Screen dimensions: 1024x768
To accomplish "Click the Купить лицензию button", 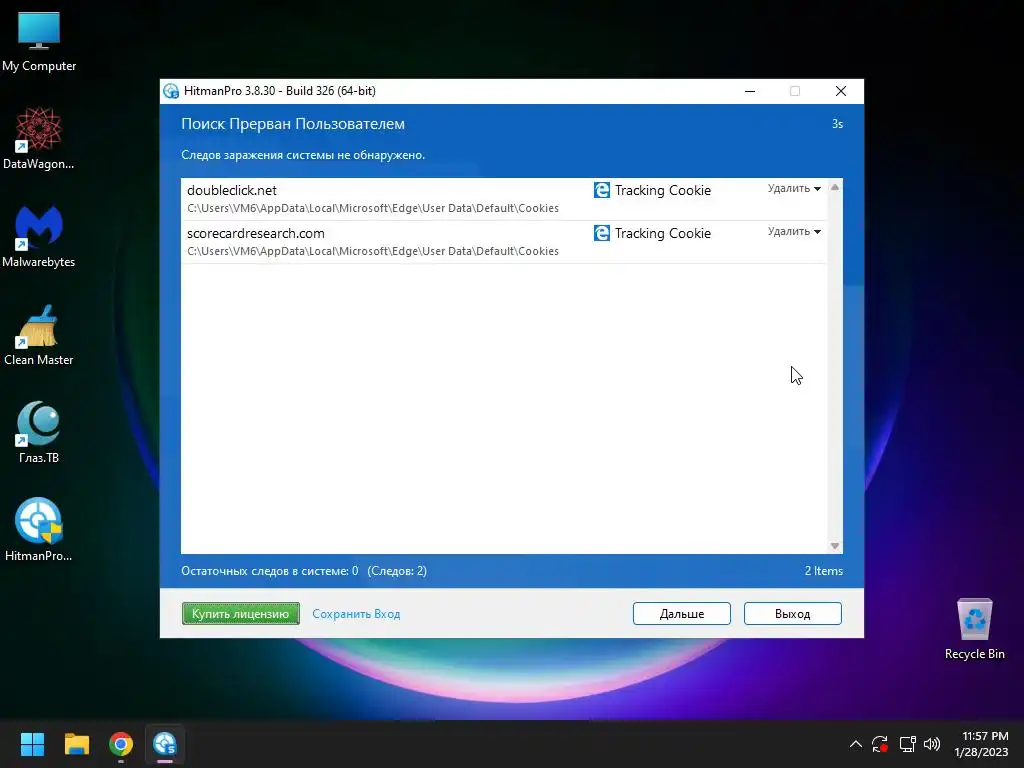I will [x=240, y=614].
